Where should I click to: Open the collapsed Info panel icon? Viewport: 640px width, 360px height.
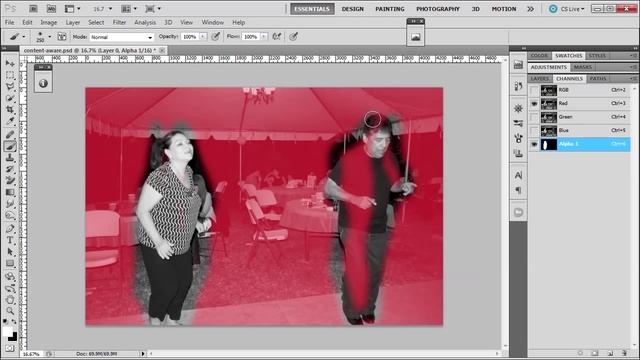coord(43,83)
